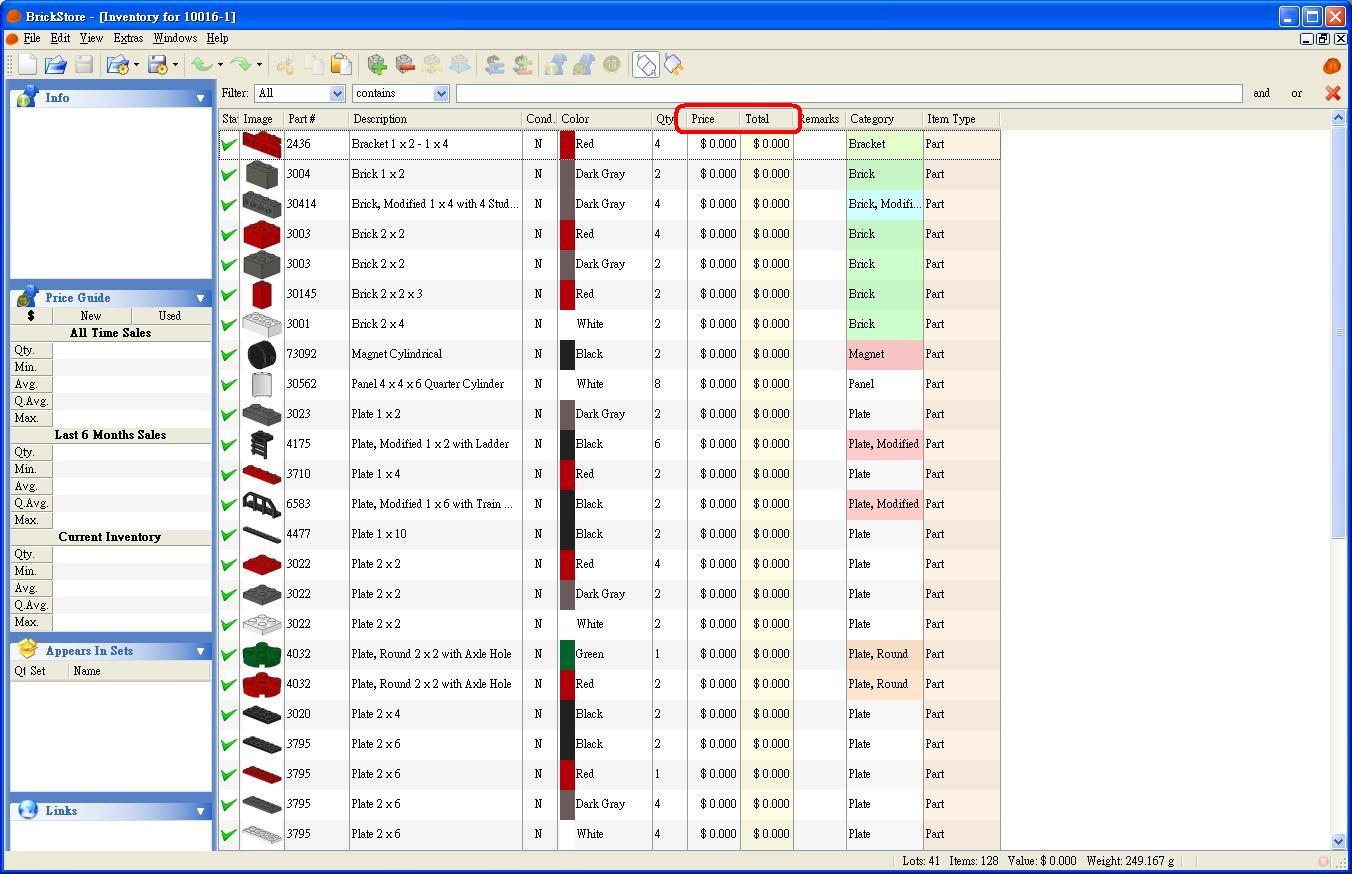The width and height of the screenshot is (1352, 874).
Task: Open the File menu
Action: pyautogui.click(x=32, y=38)
